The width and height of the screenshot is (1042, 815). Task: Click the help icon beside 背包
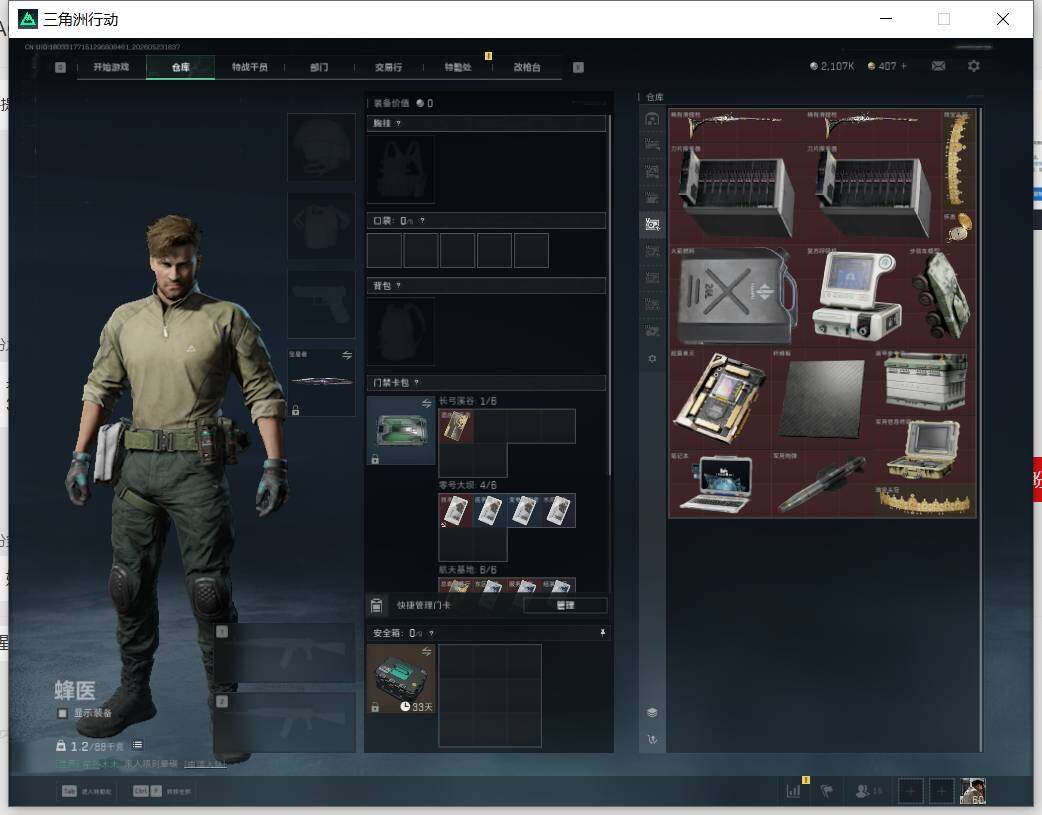398,286
